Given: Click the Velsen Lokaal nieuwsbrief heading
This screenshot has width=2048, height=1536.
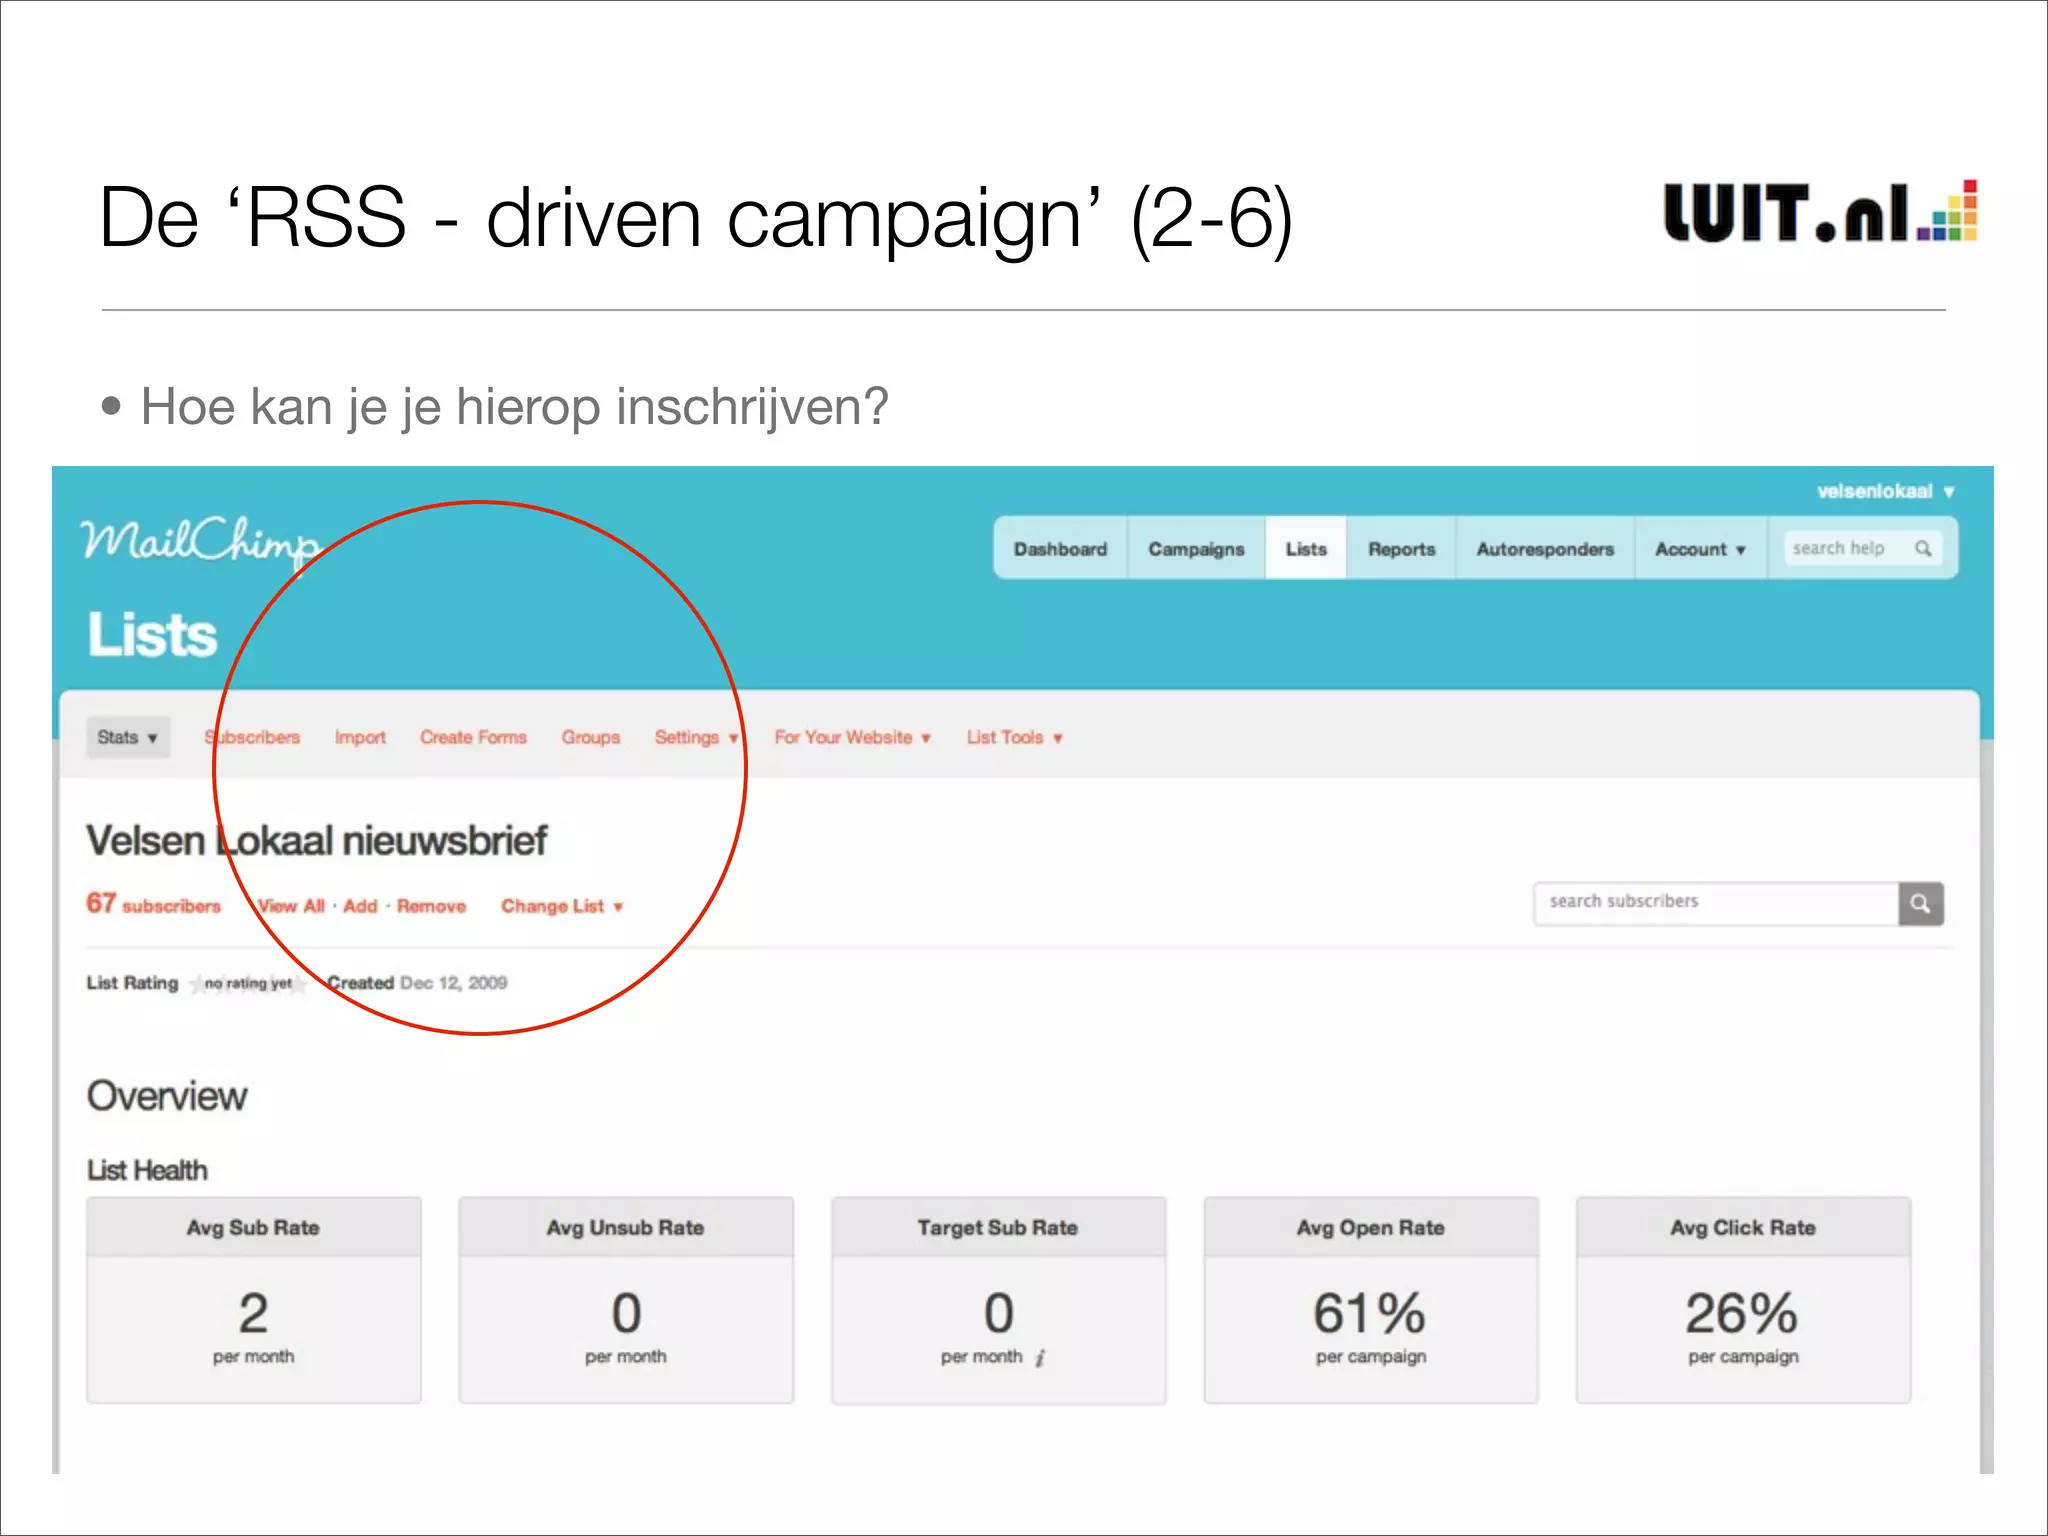Looking at the screenshot, I should (317, 840).
